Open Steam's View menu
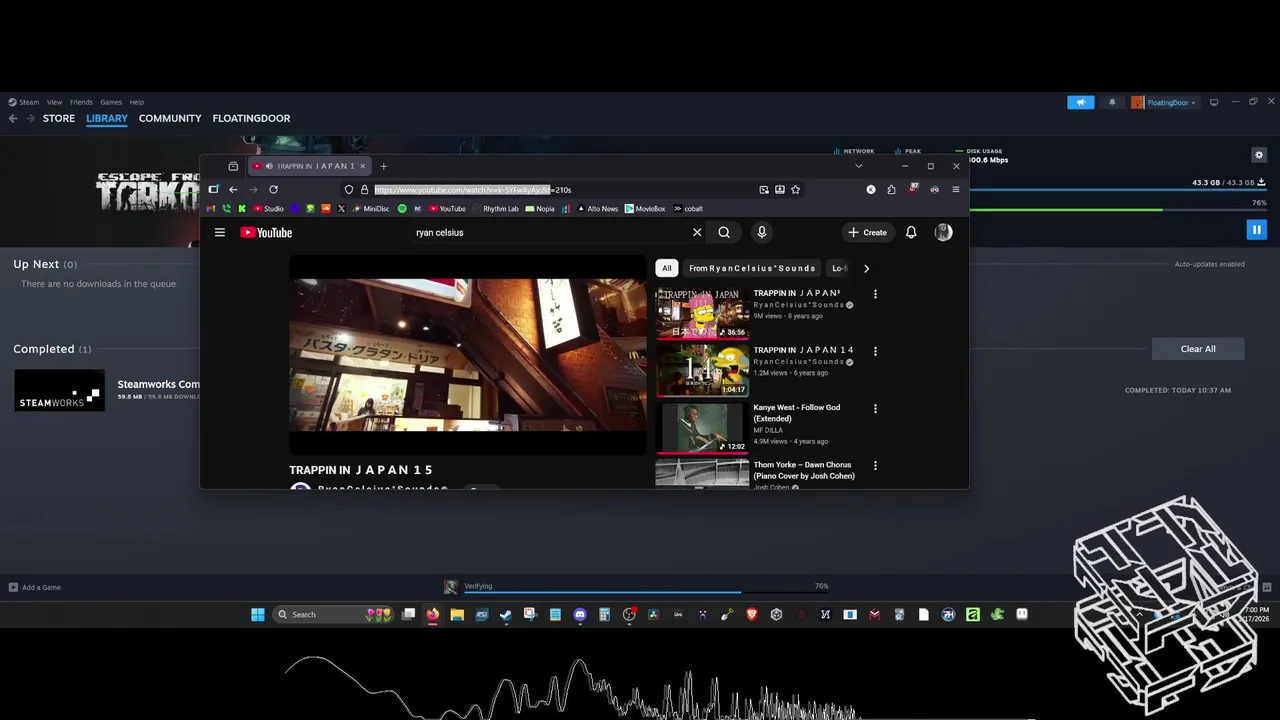This screenshot has height=720, width=1280. pyautogui.click(x=54, y=102)
